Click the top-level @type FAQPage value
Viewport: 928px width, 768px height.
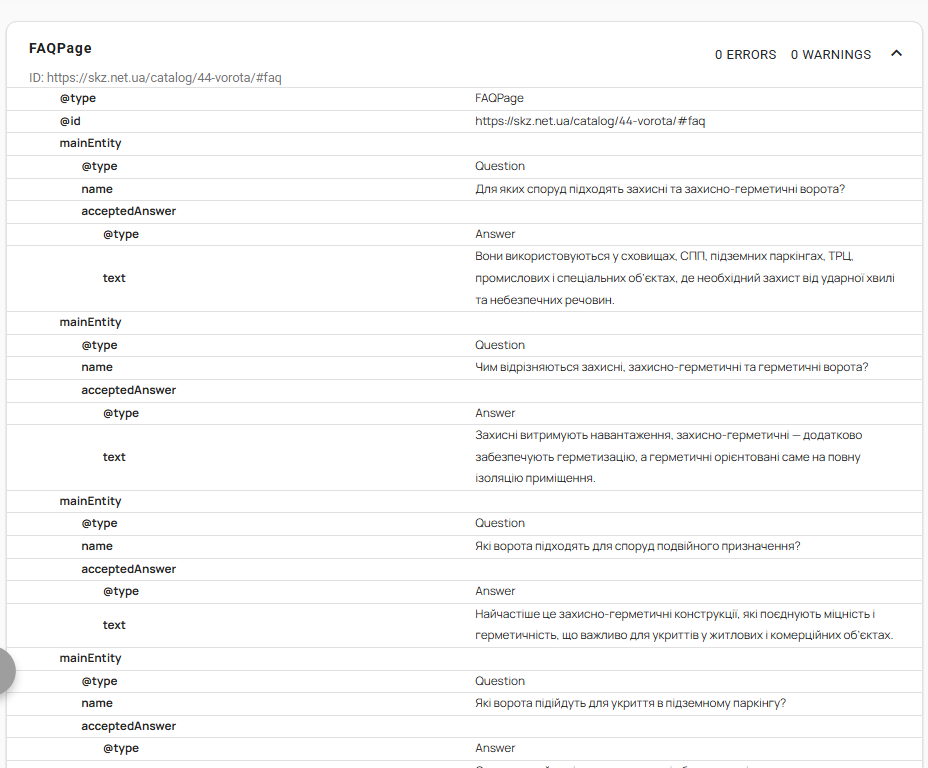pyautogui.click(x=499, y=98)
